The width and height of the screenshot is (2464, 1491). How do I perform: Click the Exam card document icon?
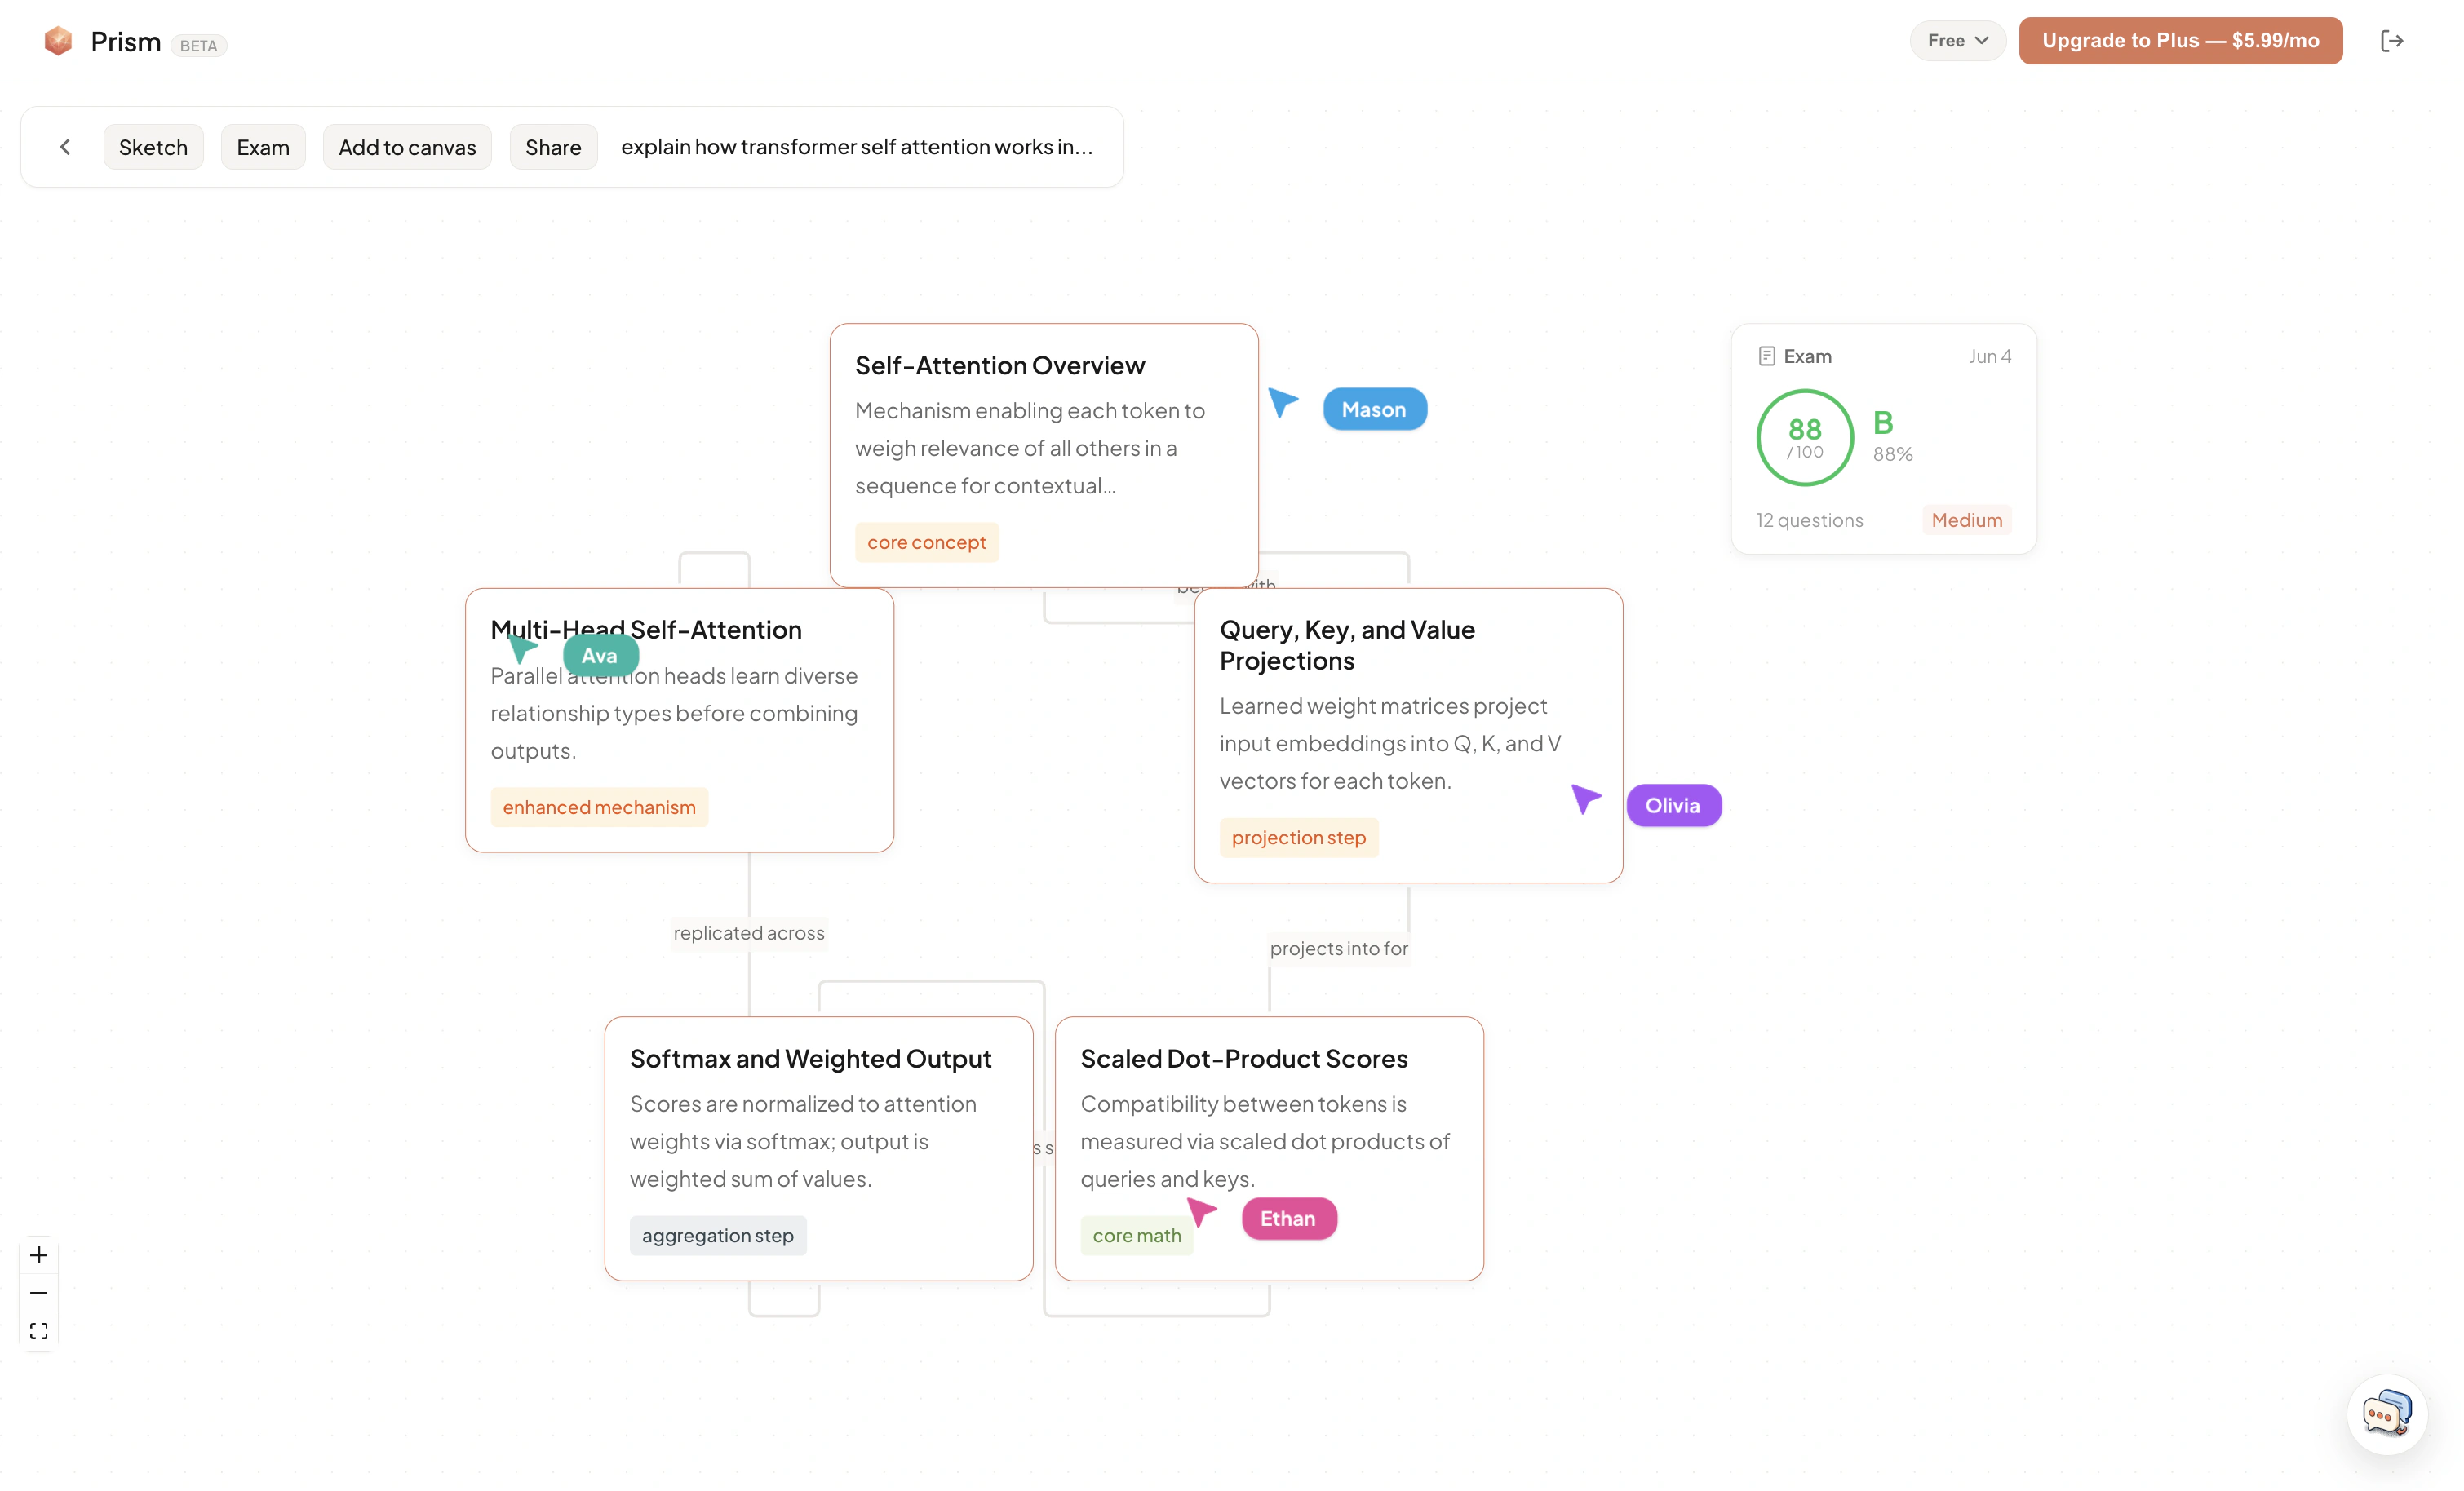1766,356
